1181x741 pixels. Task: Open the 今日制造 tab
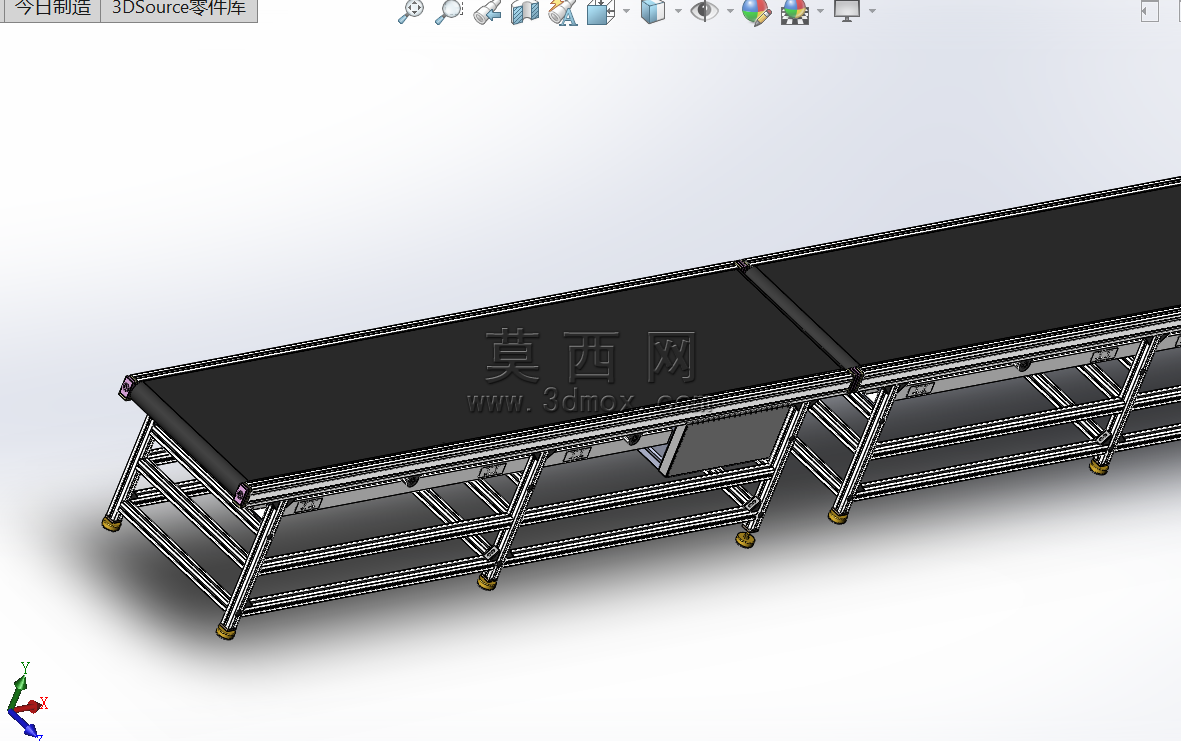point(52,9)
